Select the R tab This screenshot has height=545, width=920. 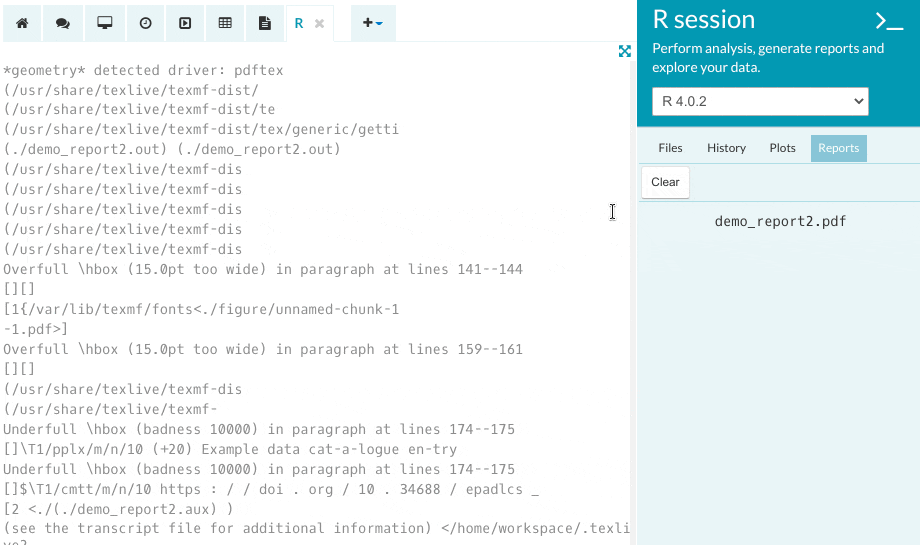click(x=299, y=23)
